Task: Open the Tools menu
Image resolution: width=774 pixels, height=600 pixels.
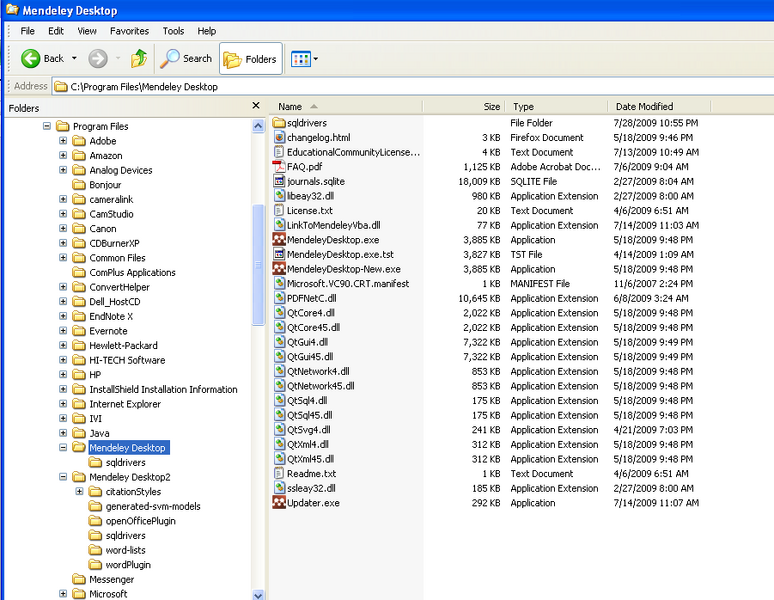Action: coord(173,31)
